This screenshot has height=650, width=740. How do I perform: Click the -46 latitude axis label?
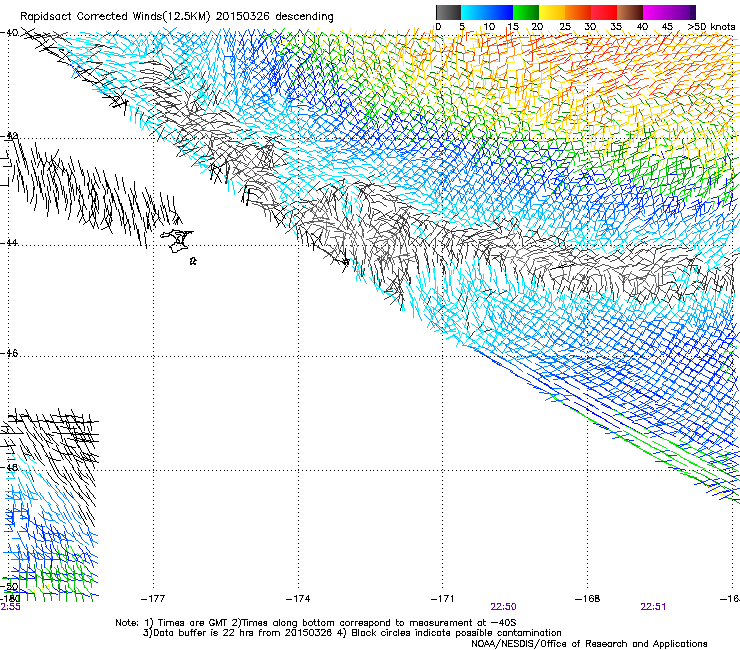(9, 353)
